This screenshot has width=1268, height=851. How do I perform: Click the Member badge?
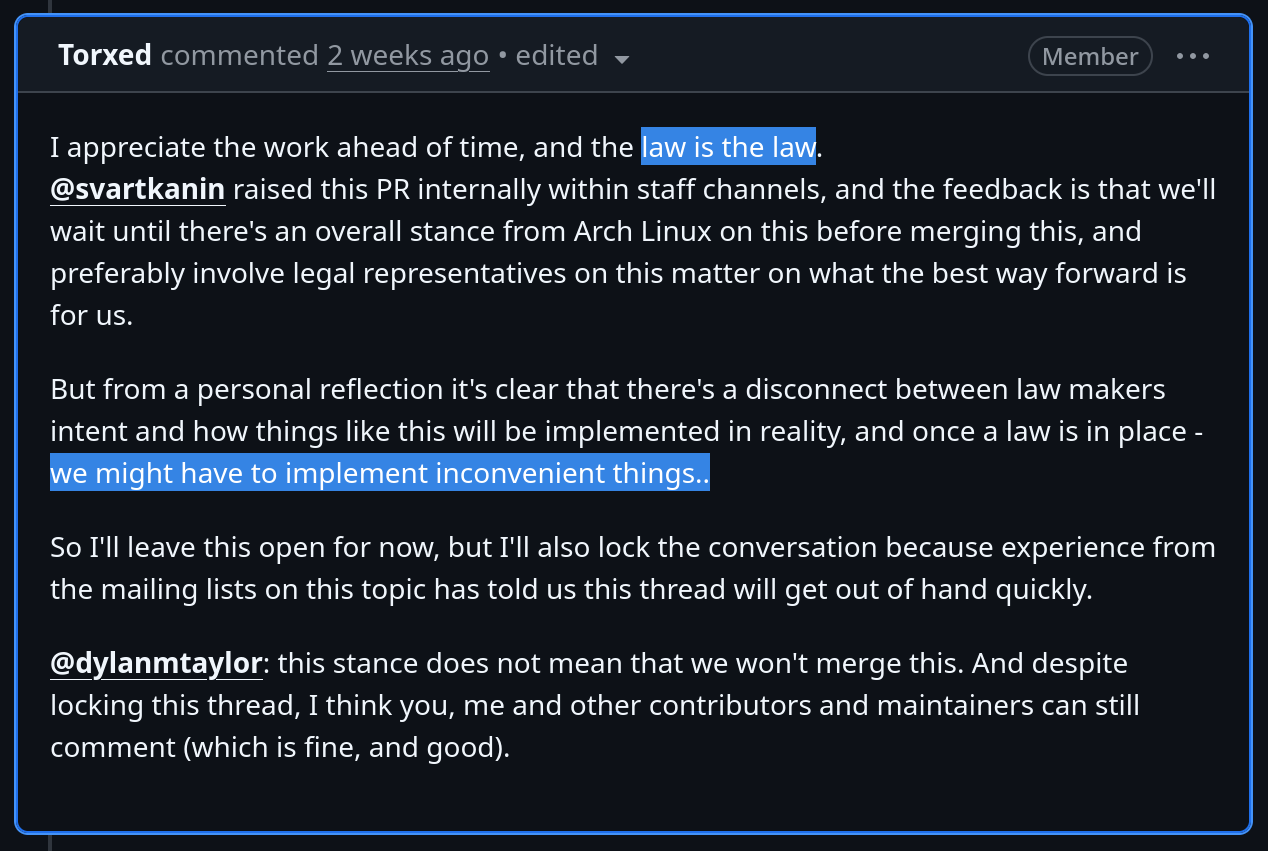(x=1089, y=56)
